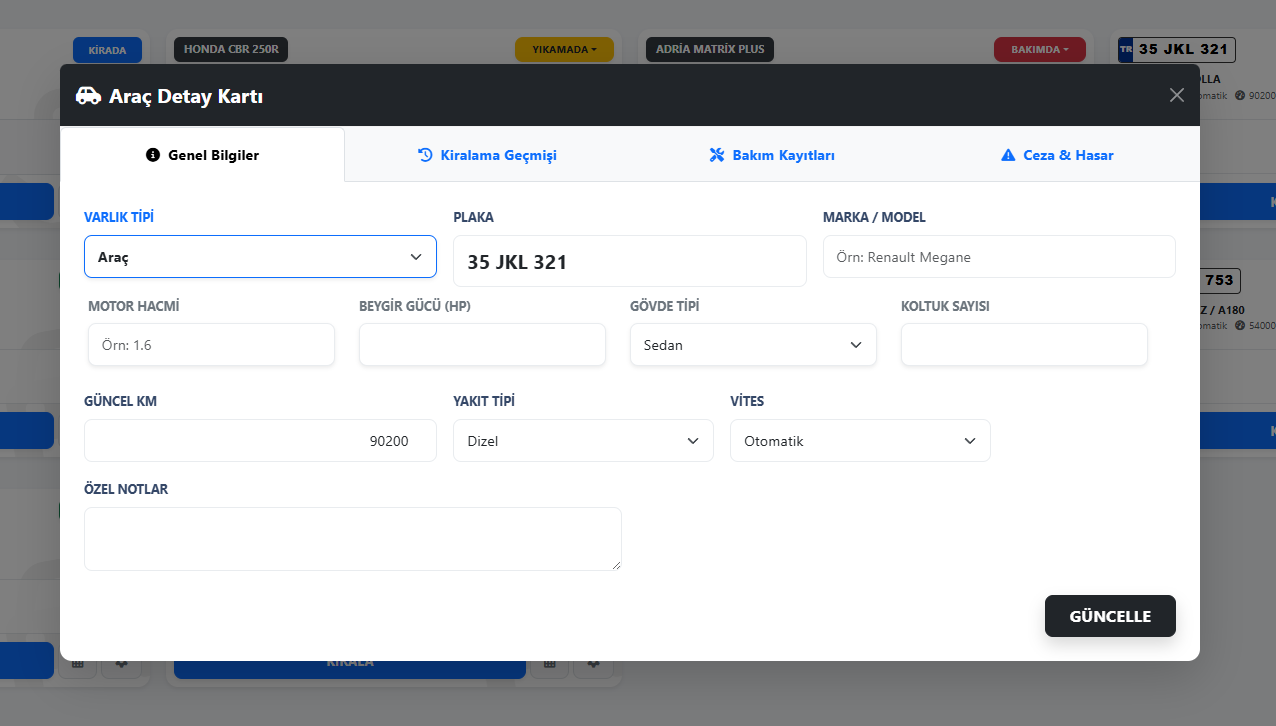1276x726 pixels.
Task: Switch to Kiralama Geçmişi tab
Action: pyautogui.click(x=487, y=155)
